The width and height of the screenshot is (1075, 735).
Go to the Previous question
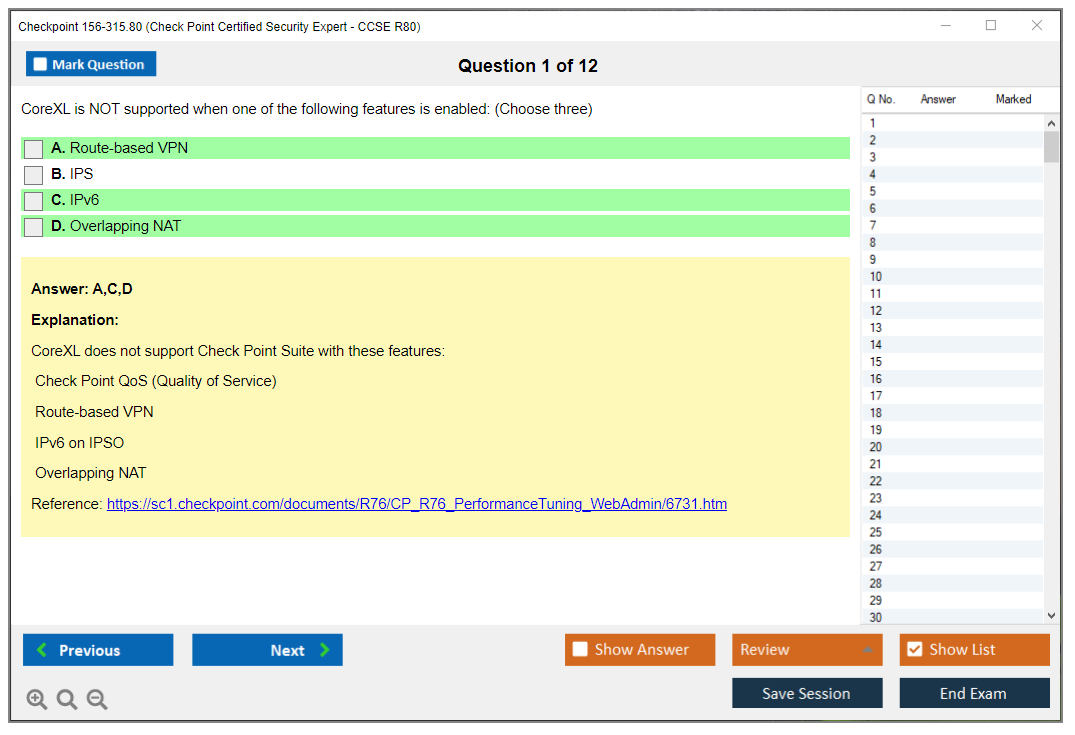98,650
